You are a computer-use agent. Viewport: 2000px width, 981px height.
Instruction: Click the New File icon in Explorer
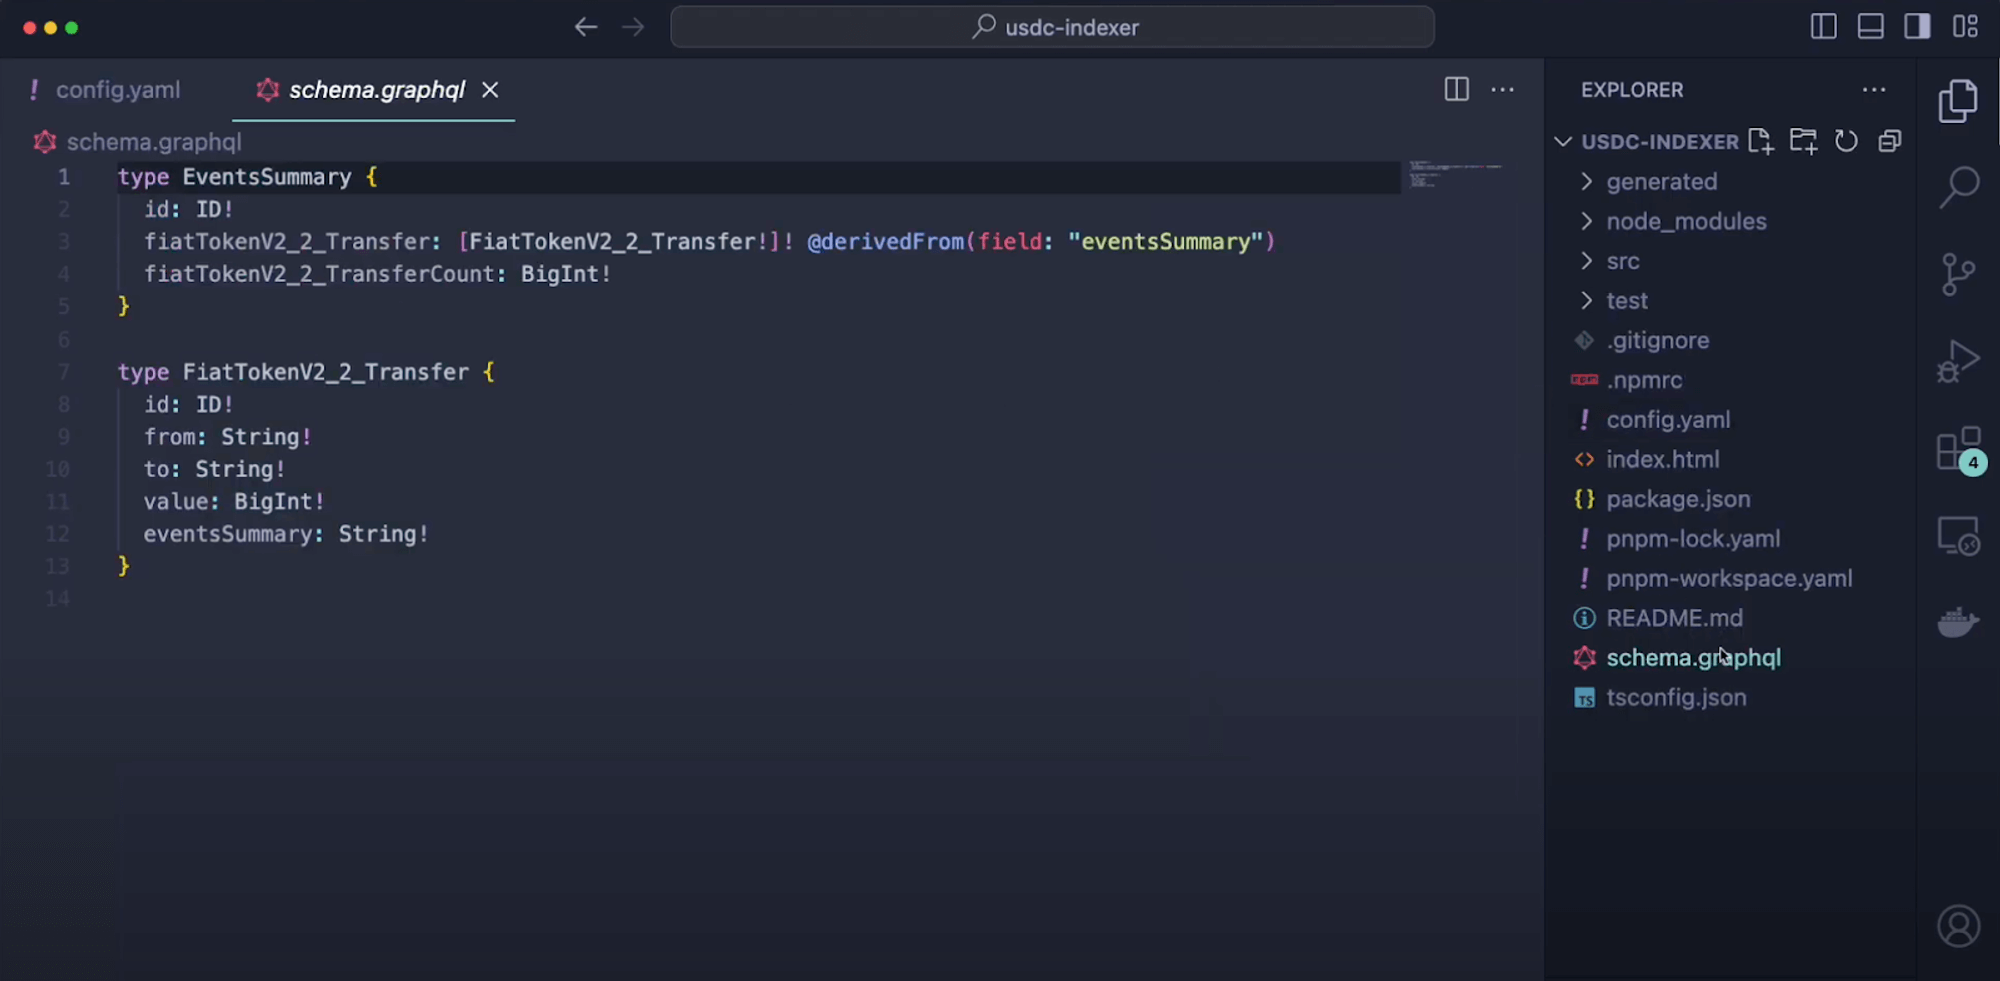point(1761,141)
